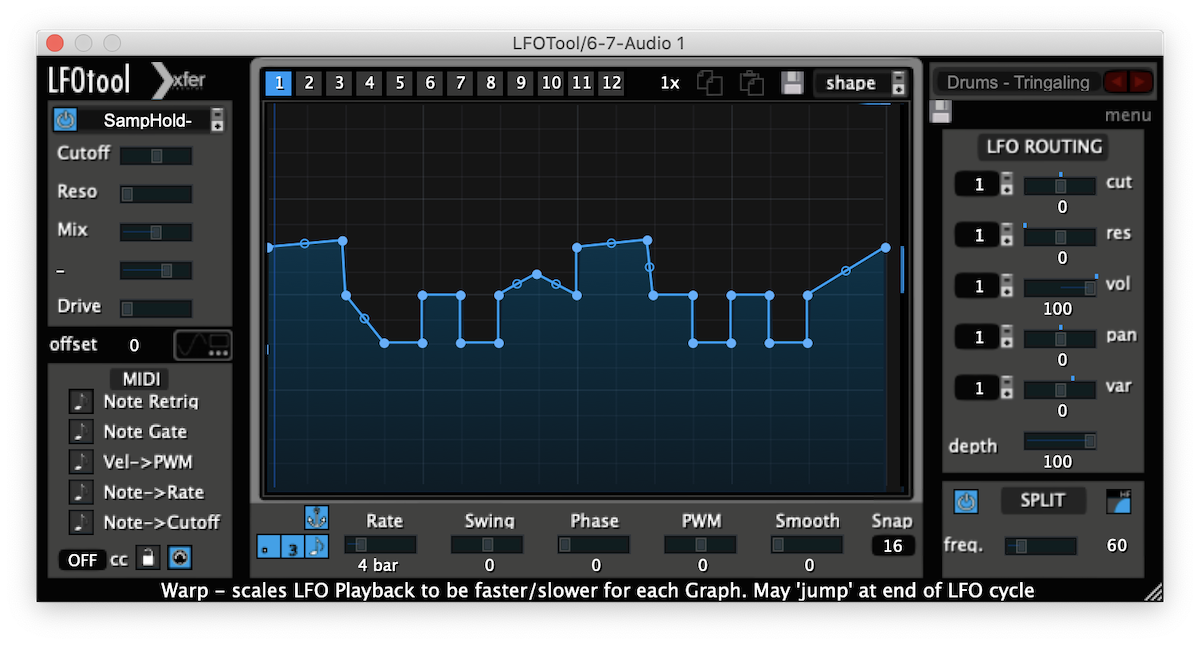Click the offset value 0
The image size is (1200, 645).
[x=134, y=345]
